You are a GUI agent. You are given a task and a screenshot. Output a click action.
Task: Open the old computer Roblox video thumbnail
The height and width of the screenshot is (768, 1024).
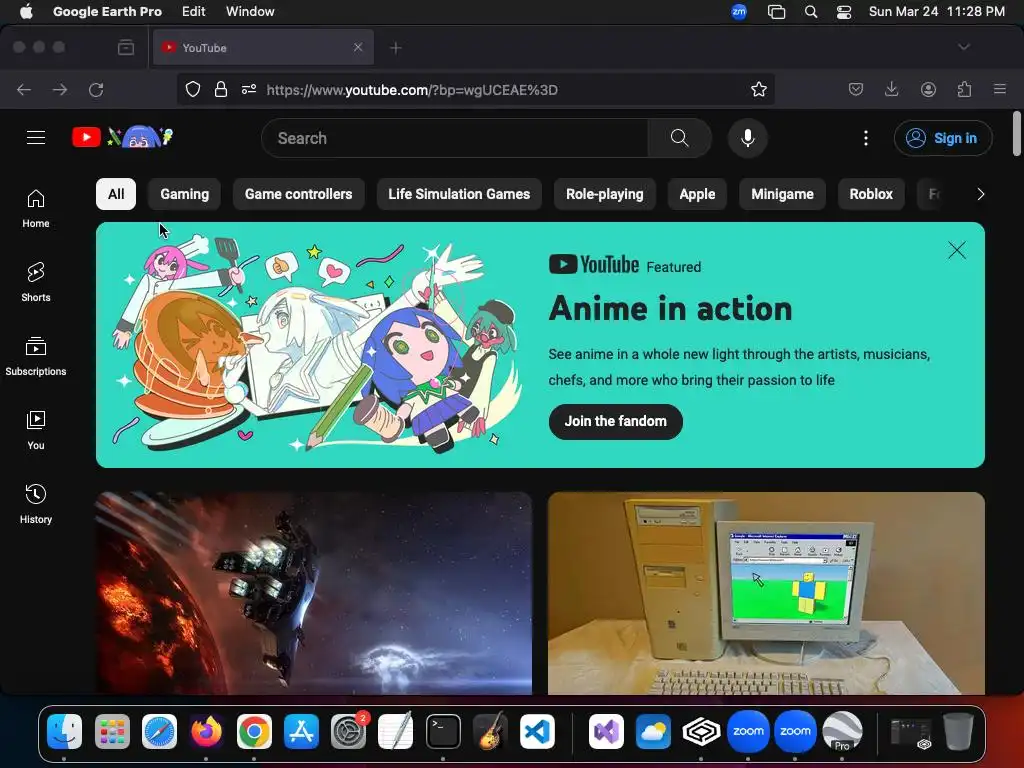[x=766, y=593]
